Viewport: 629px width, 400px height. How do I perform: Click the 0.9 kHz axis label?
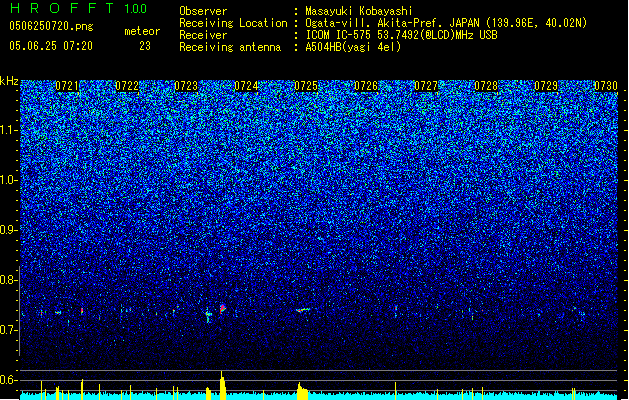pyautogui.click(x=9, y=230)
